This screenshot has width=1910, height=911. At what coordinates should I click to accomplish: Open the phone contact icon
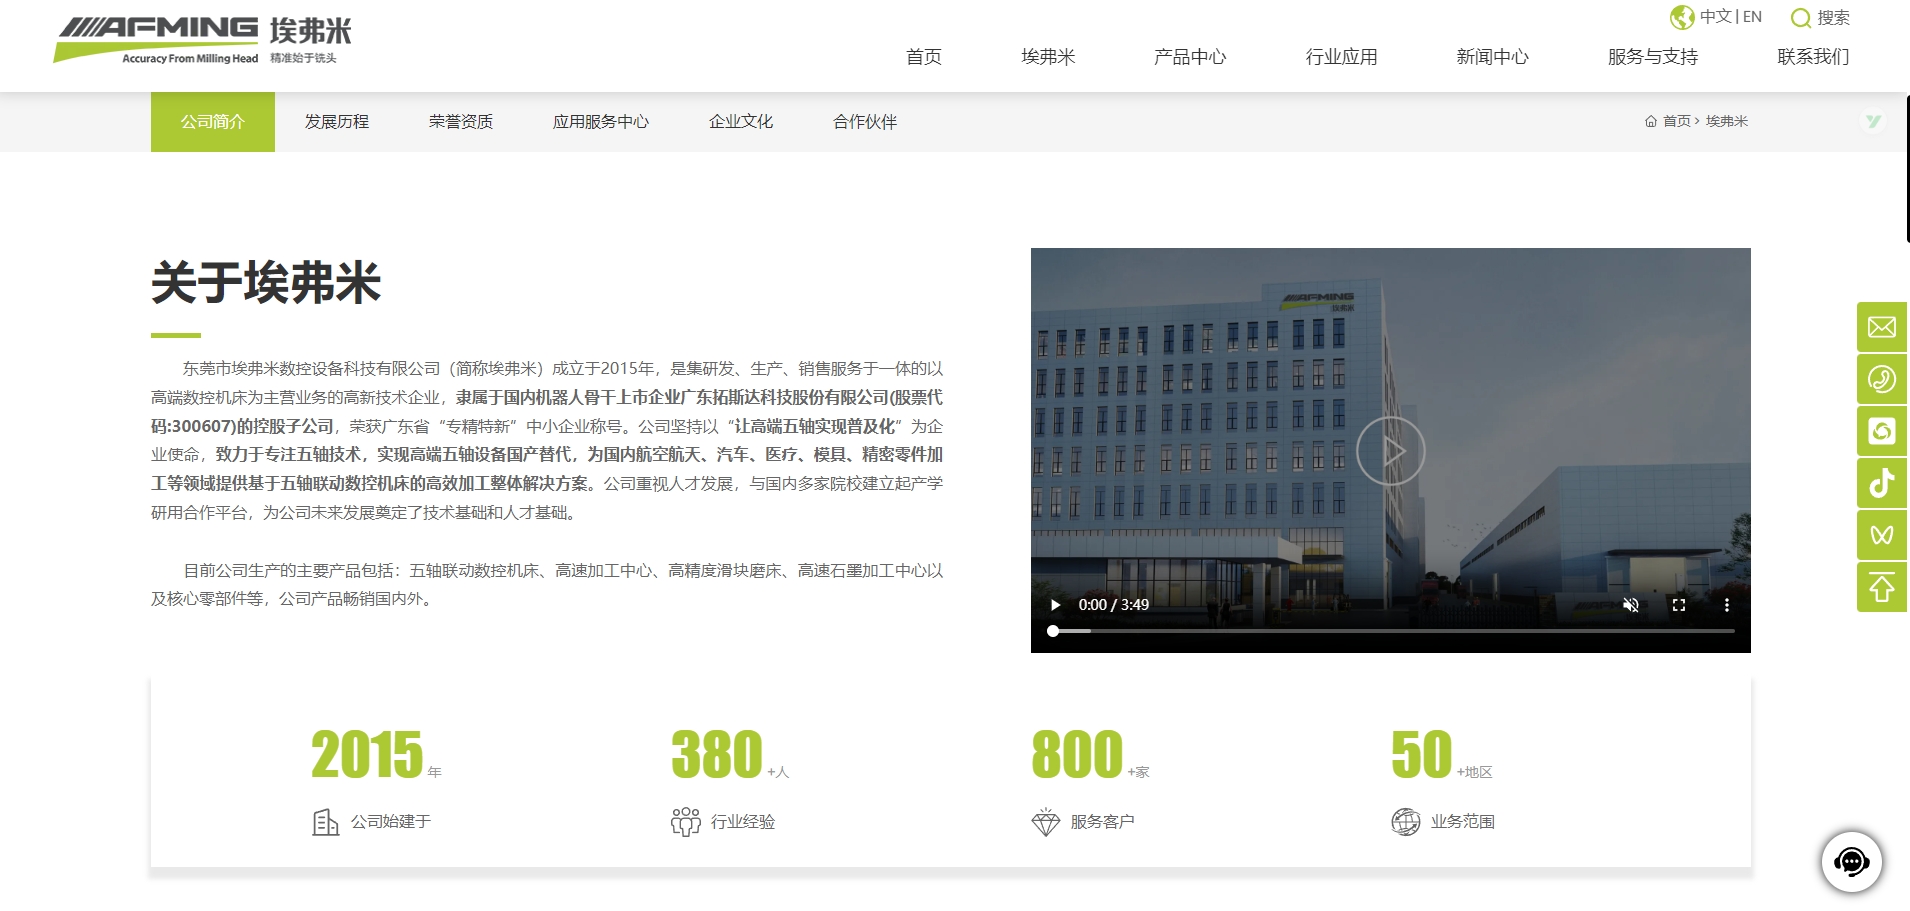1881,379
